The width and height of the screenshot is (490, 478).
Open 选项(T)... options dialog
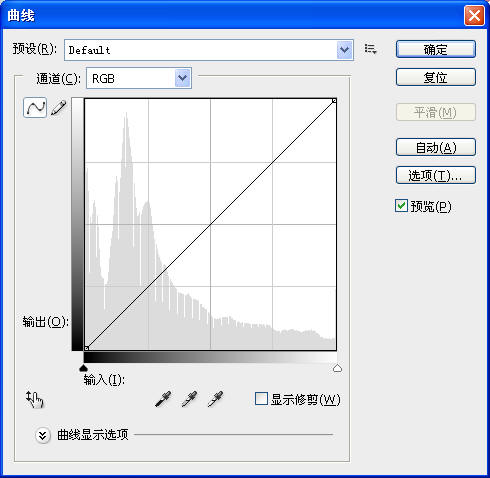436,175
